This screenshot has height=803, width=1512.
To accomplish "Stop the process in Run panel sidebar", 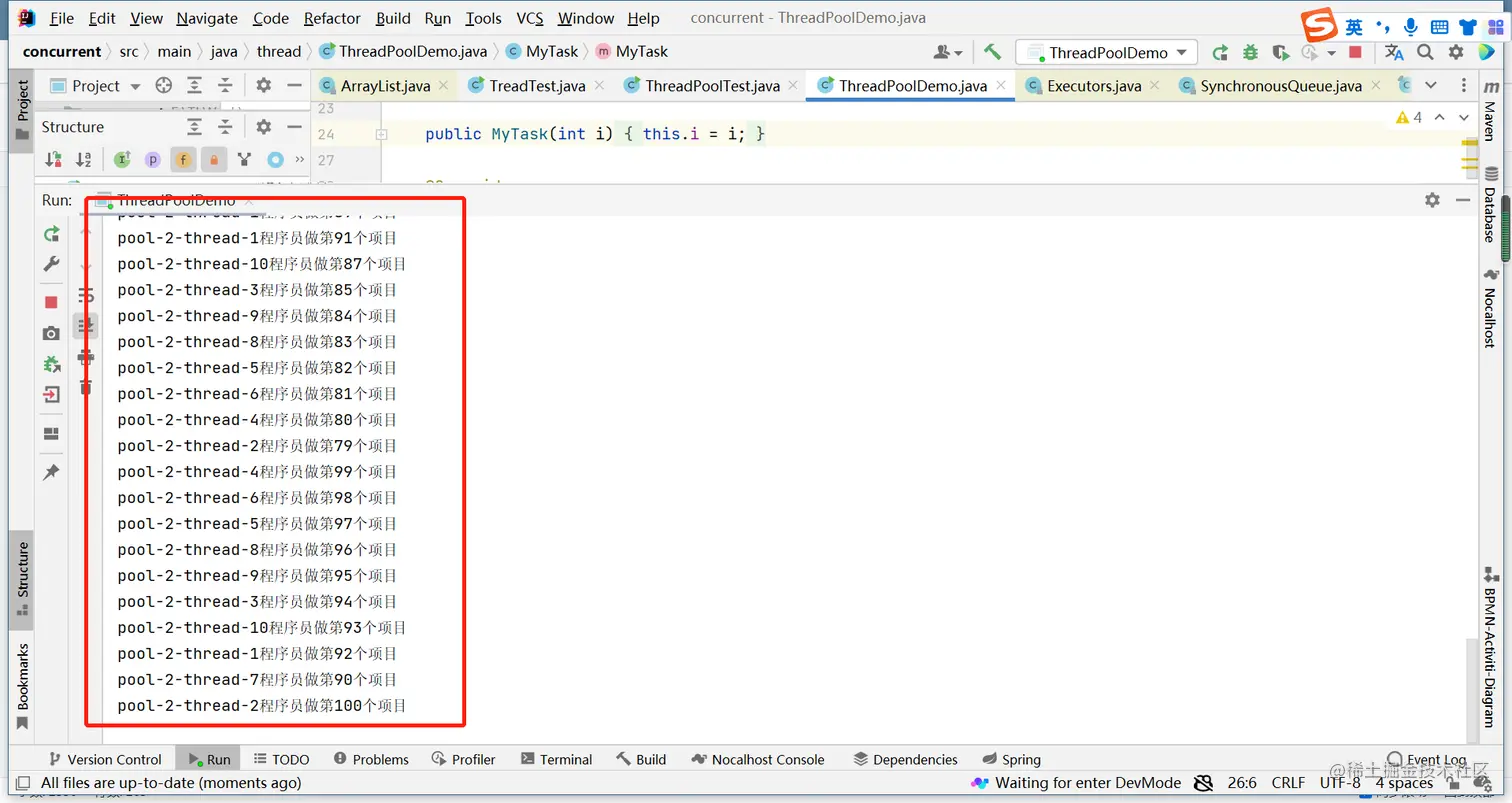I will [51, 302].
